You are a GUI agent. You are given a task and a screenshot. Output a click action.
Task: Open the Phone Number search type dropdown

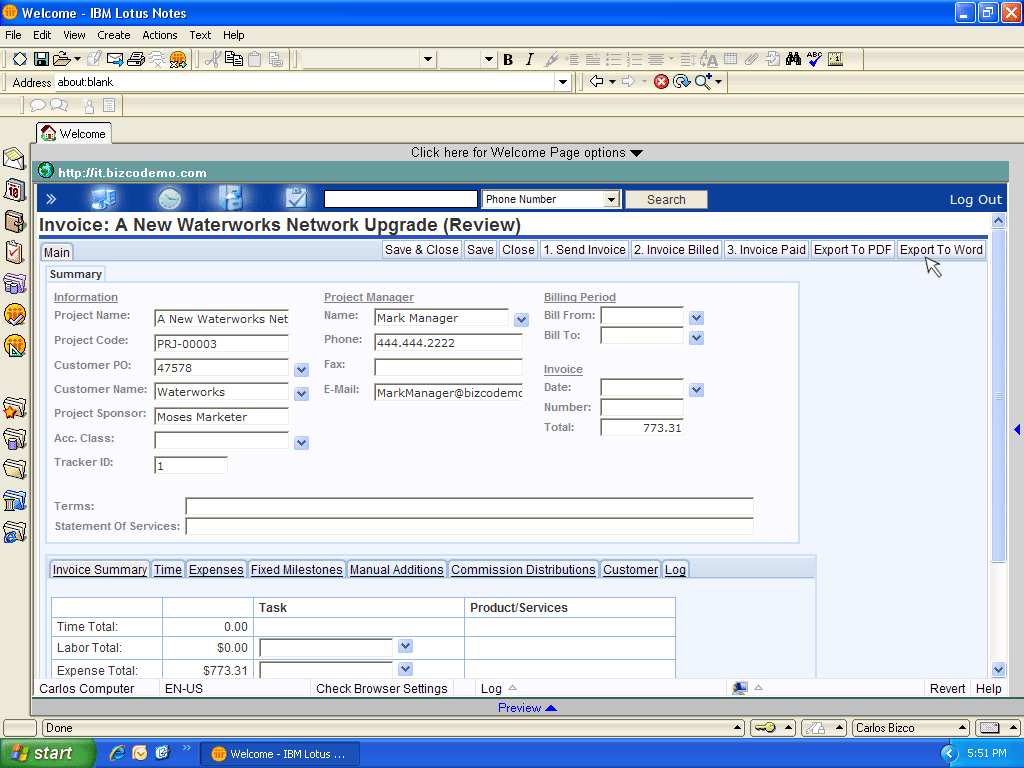tap(611, 199)
